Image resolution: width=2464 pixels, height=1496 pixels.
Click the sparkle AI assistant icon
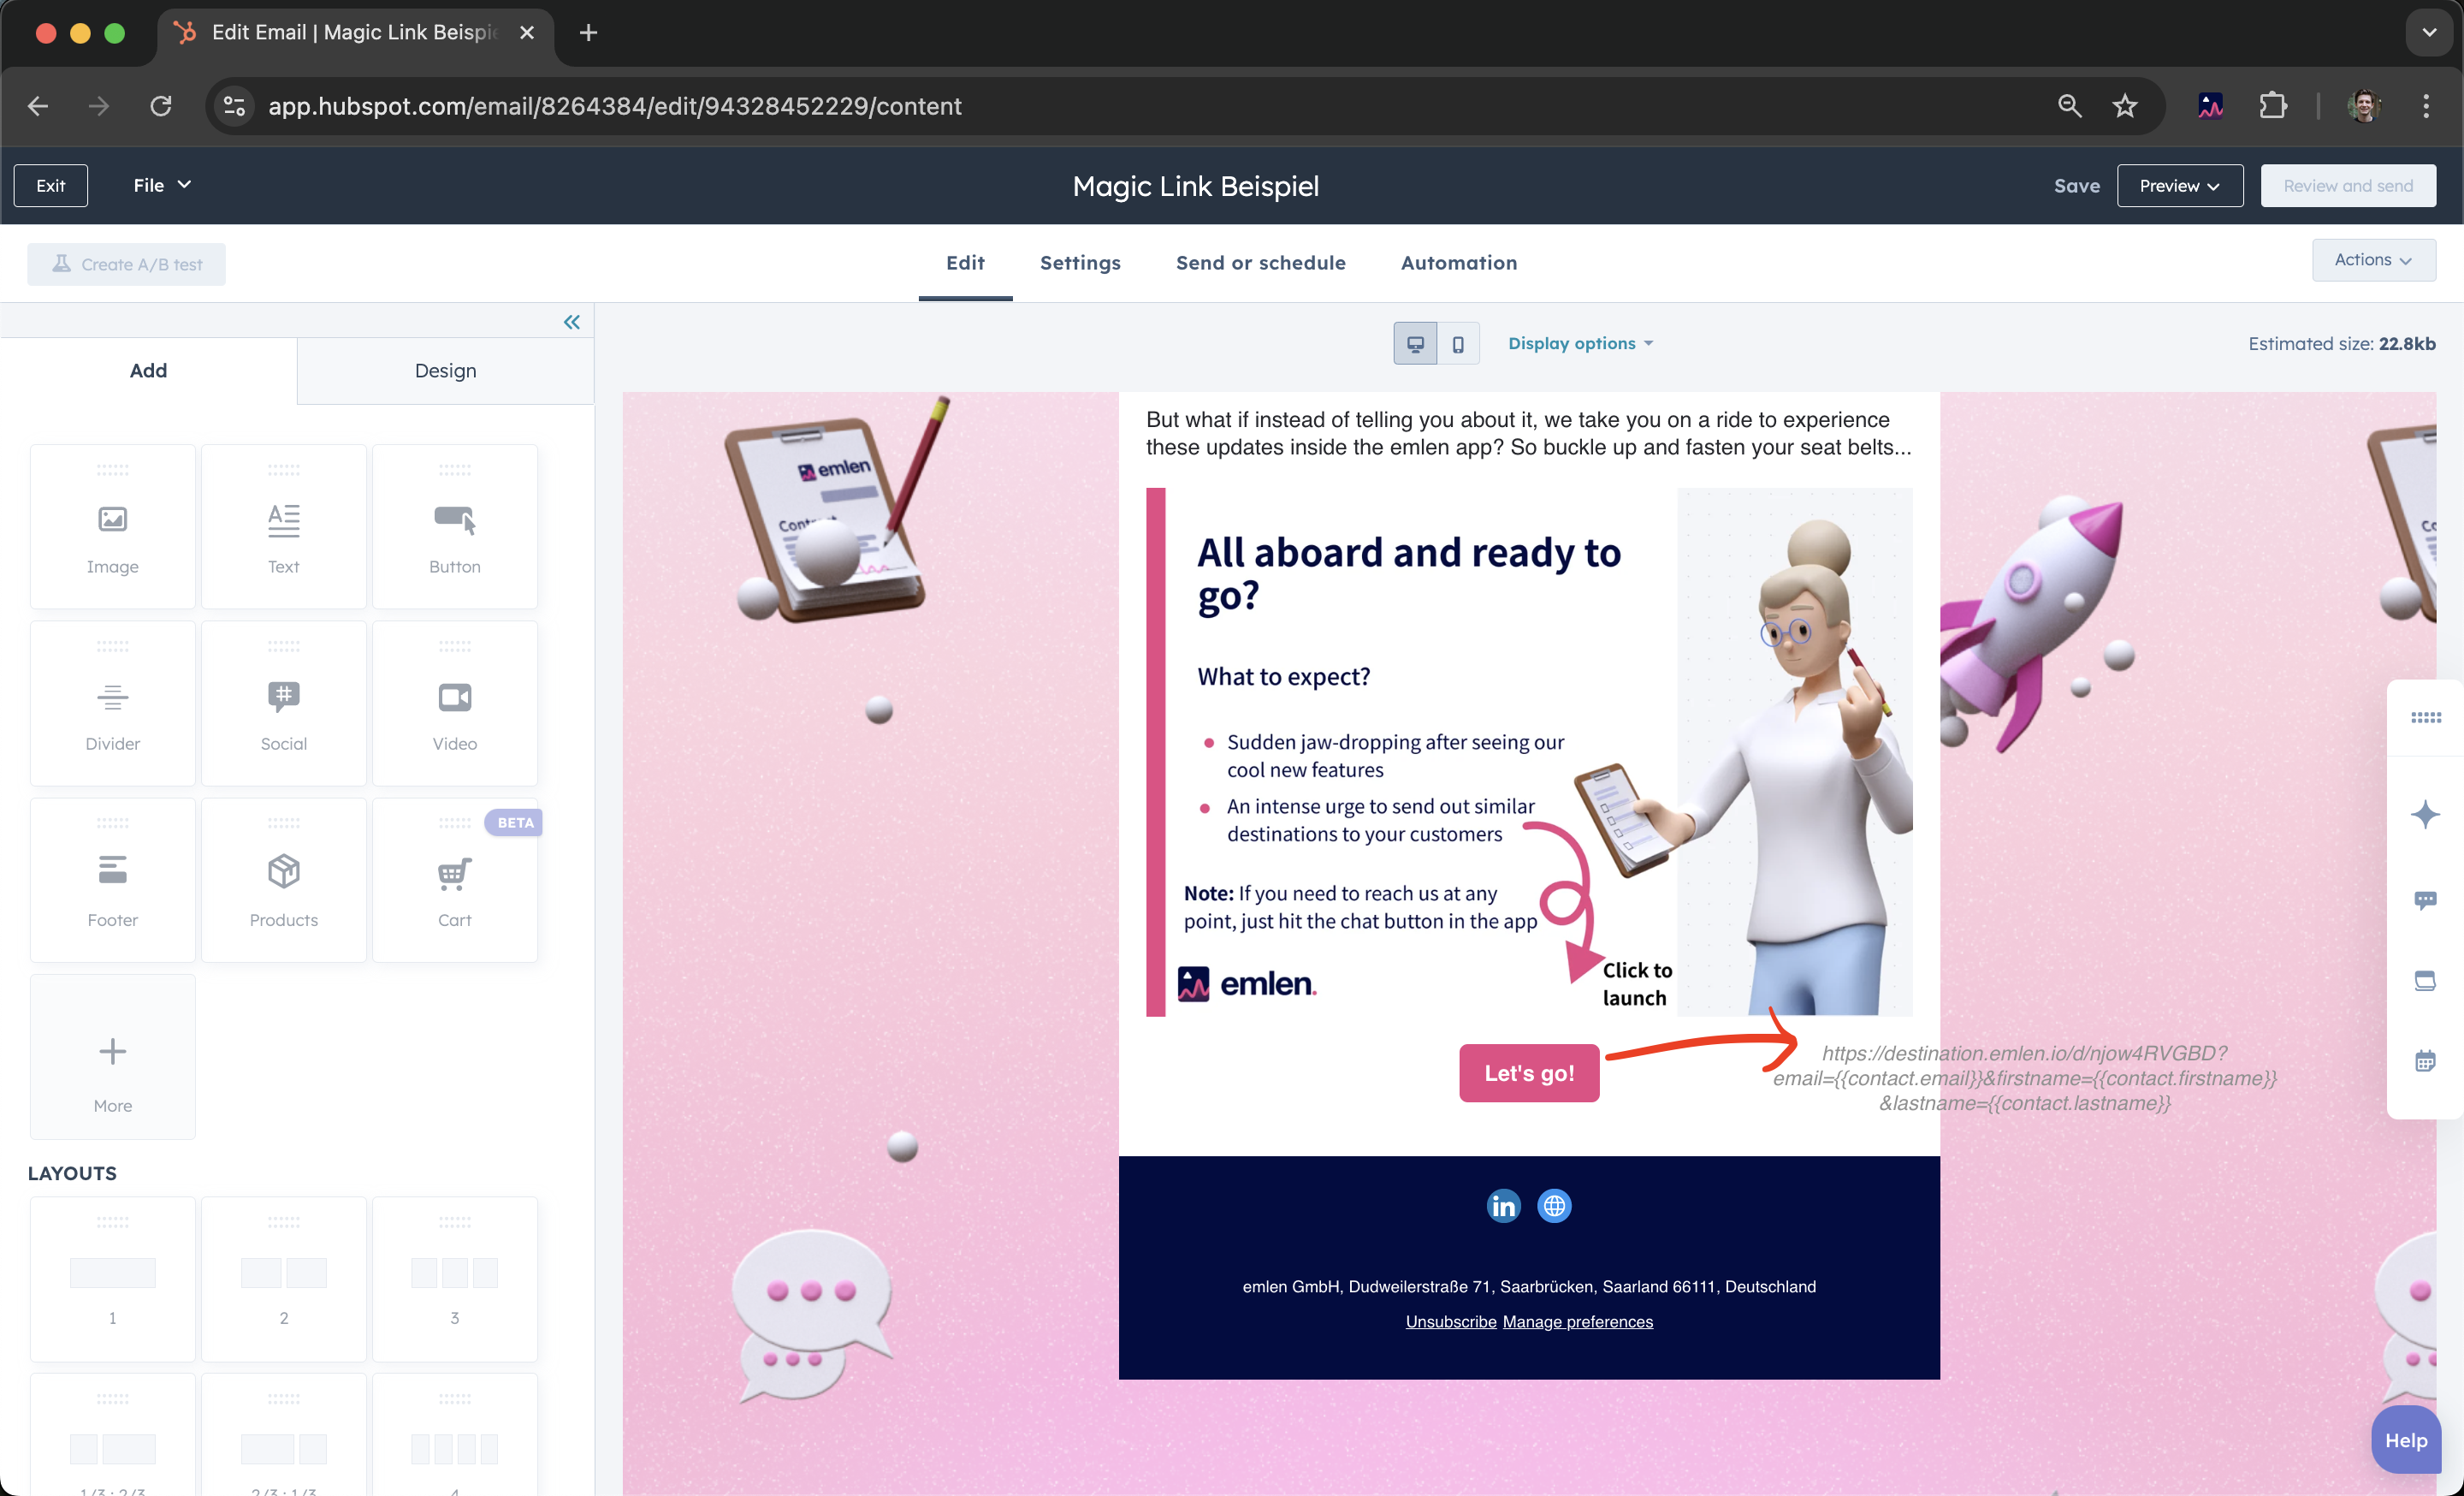2425,815
